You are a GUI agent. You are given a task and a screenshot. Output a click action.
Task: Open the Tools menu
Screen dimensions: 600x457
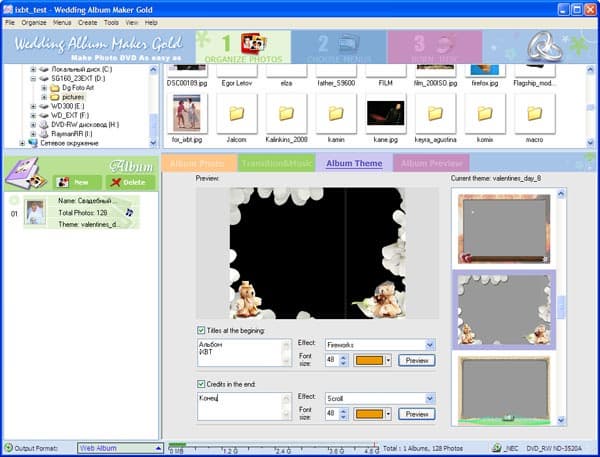[111, 23]
